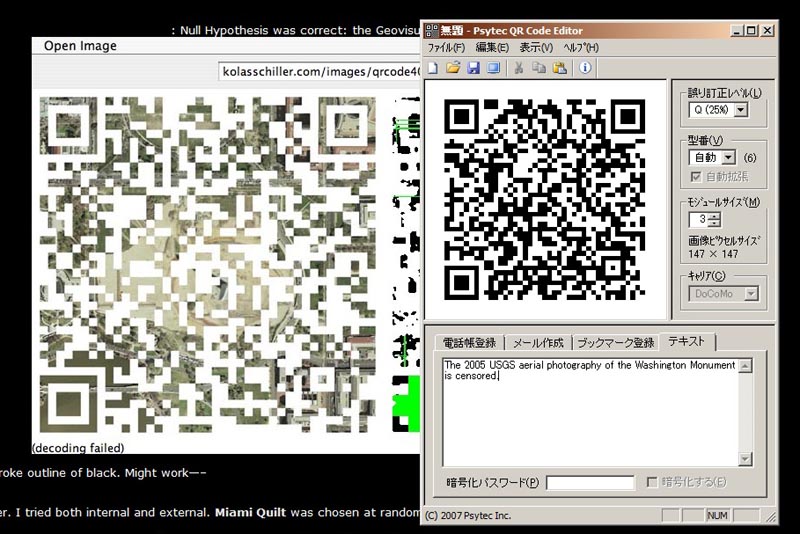This screenshot has width=800, height=534.
Task: Increase module size with stepper up arrow
Action: [714, 216]
